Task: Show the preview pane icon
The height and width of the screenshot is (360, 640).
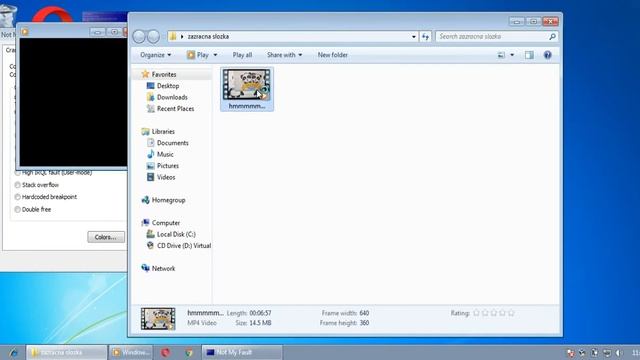Action: (x=529, y=55)
